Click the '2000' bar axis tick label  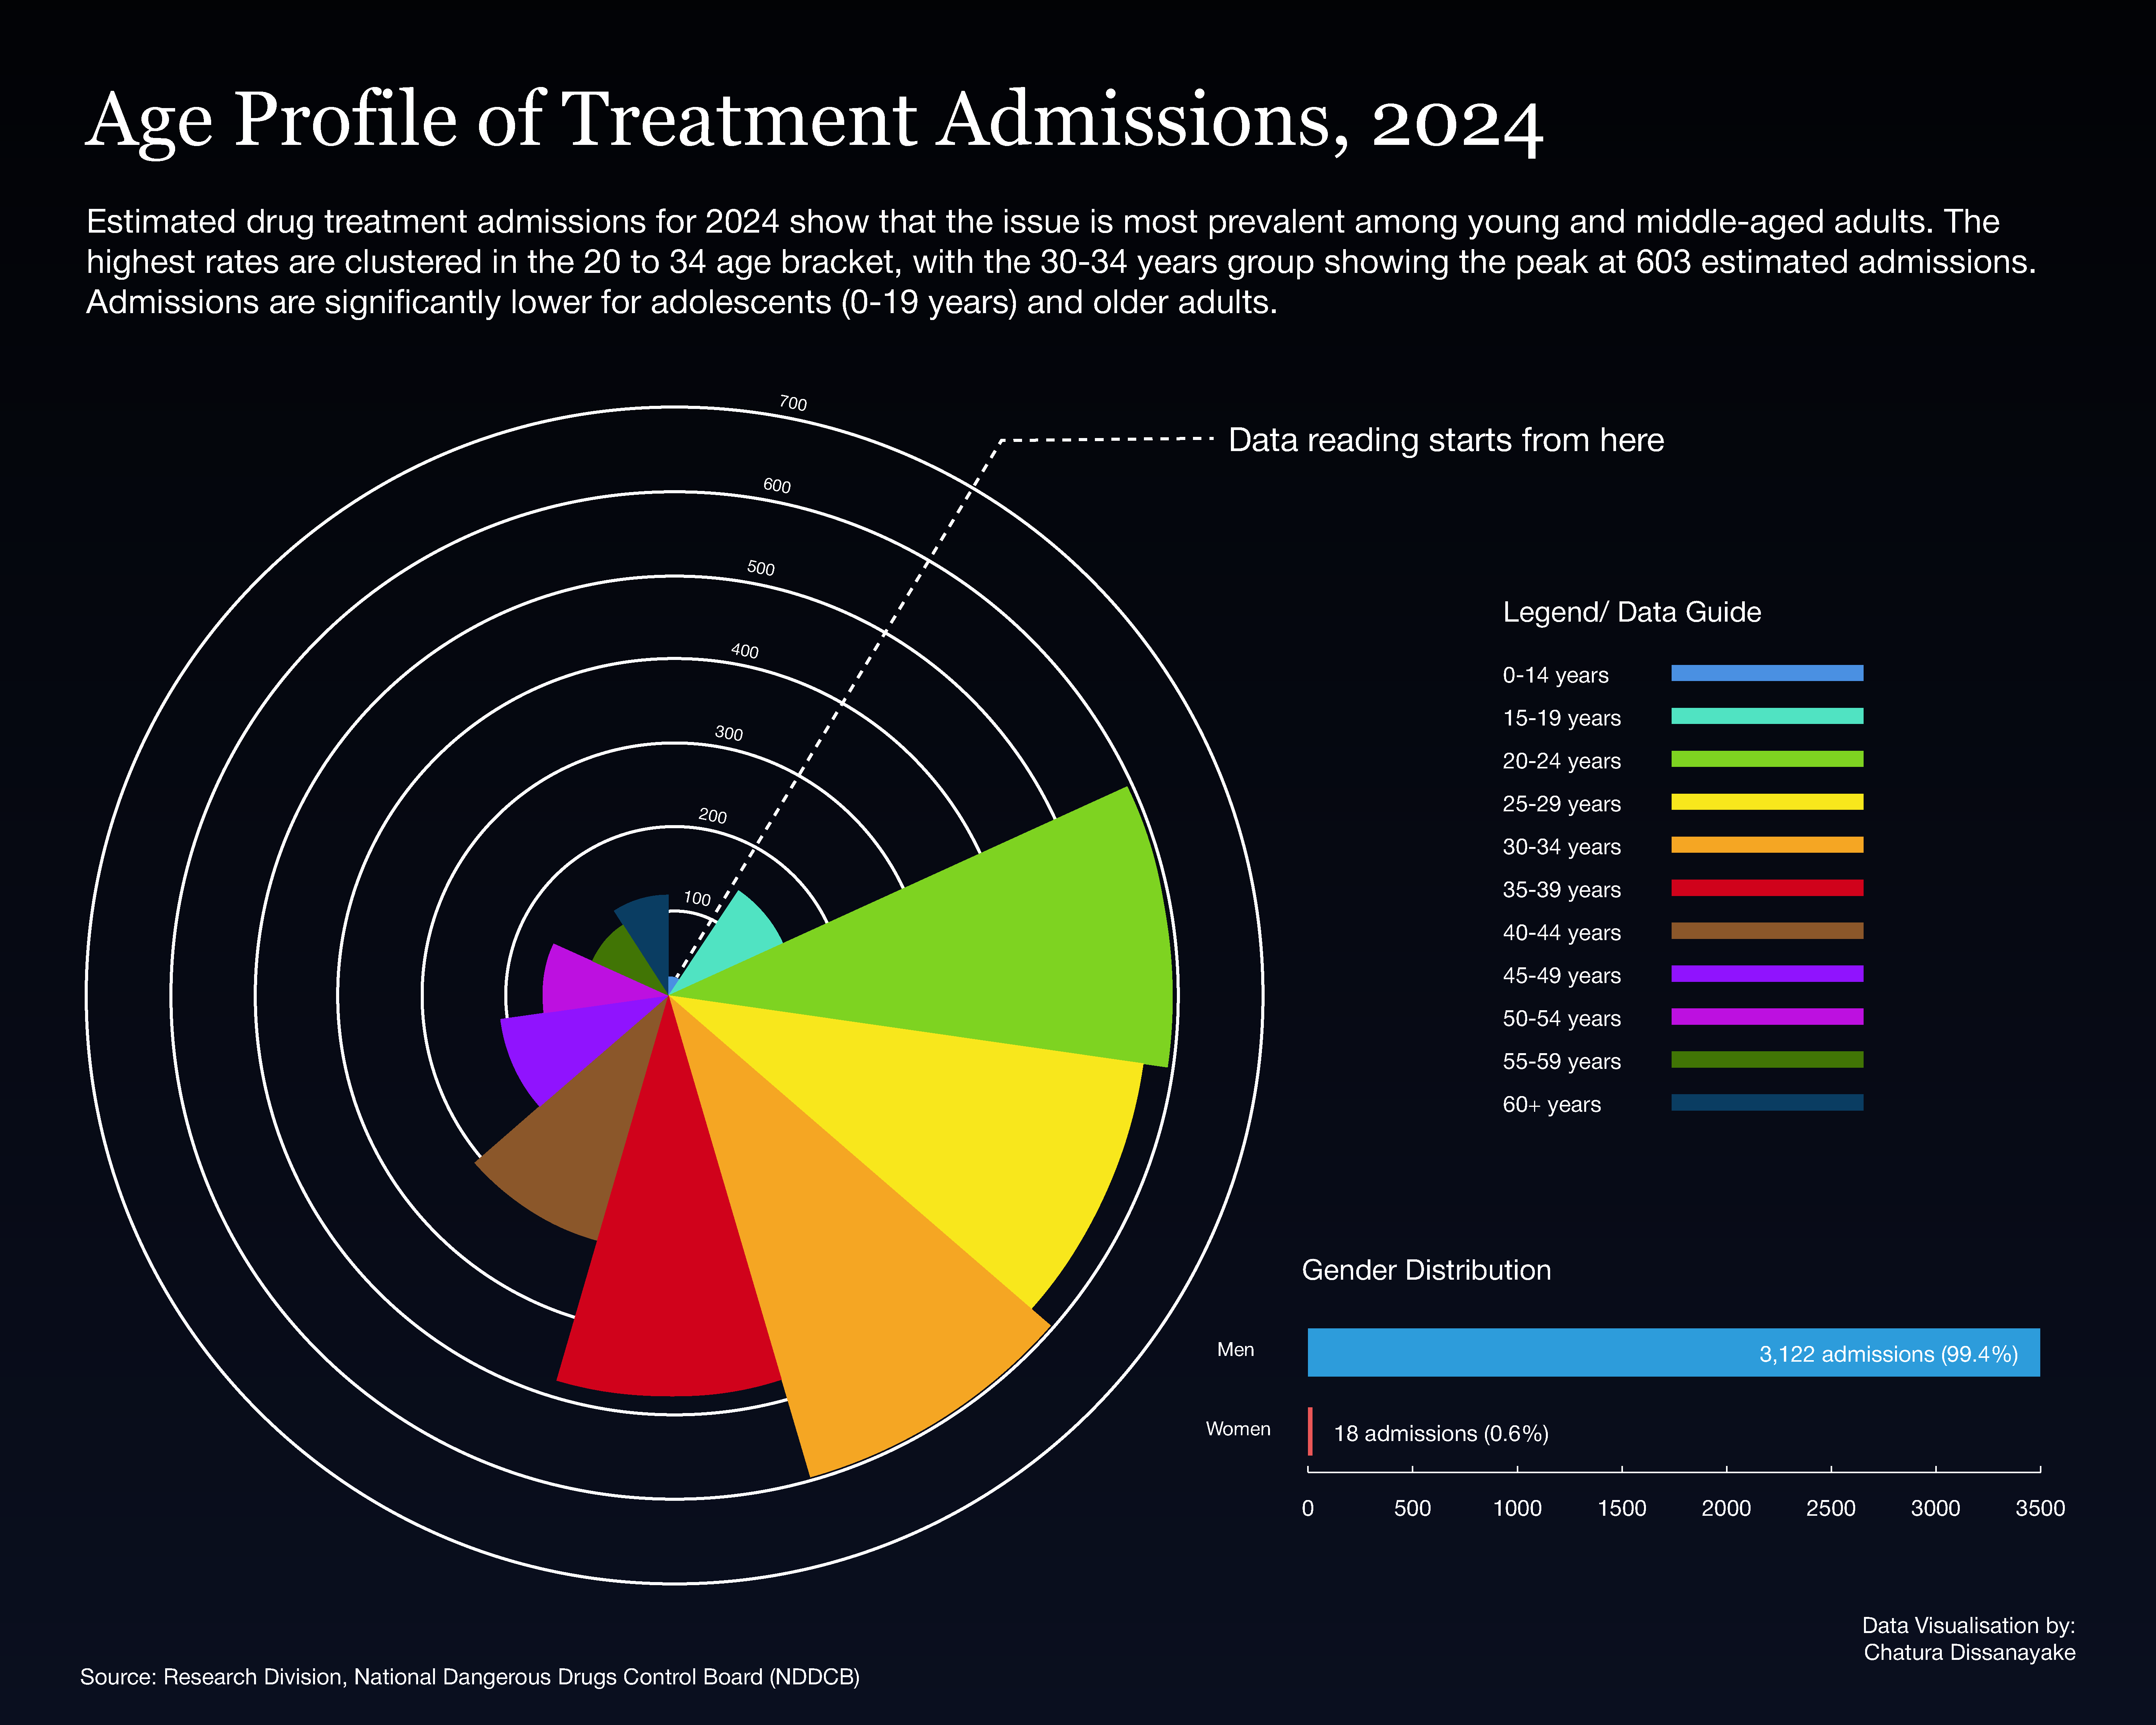[x=1726, y=1508]
